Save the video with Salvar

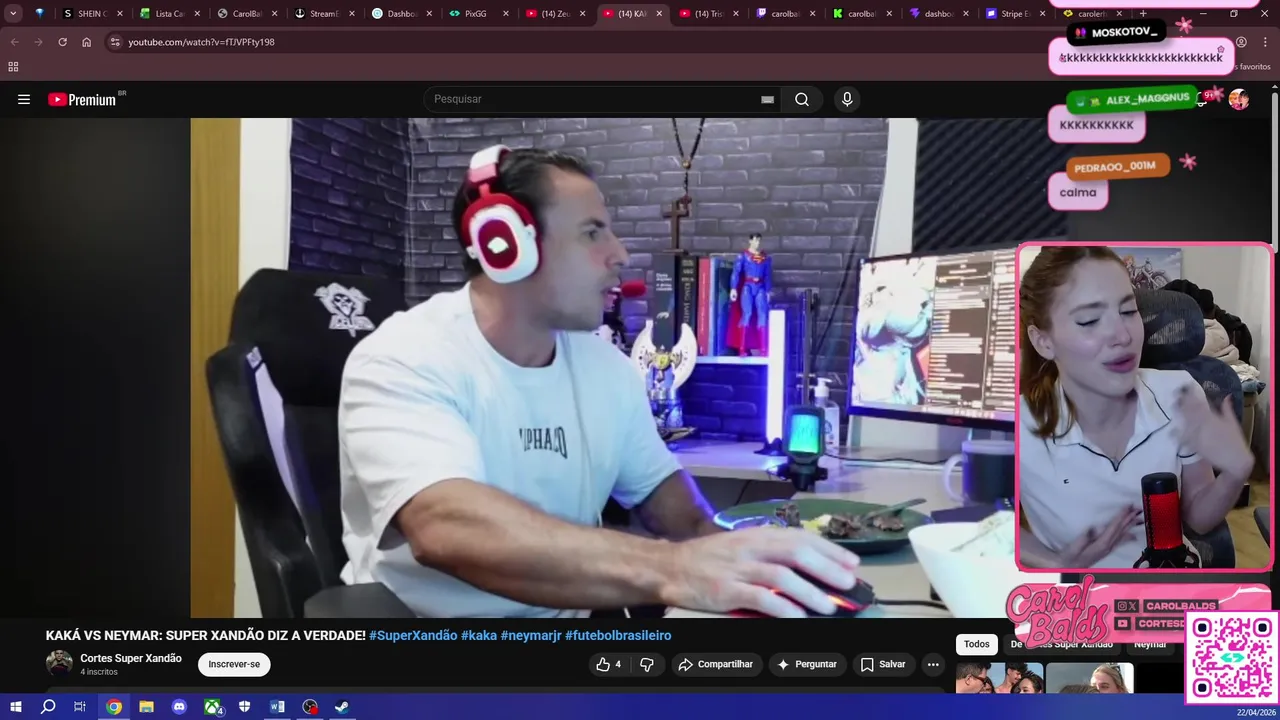pos(883,664)
